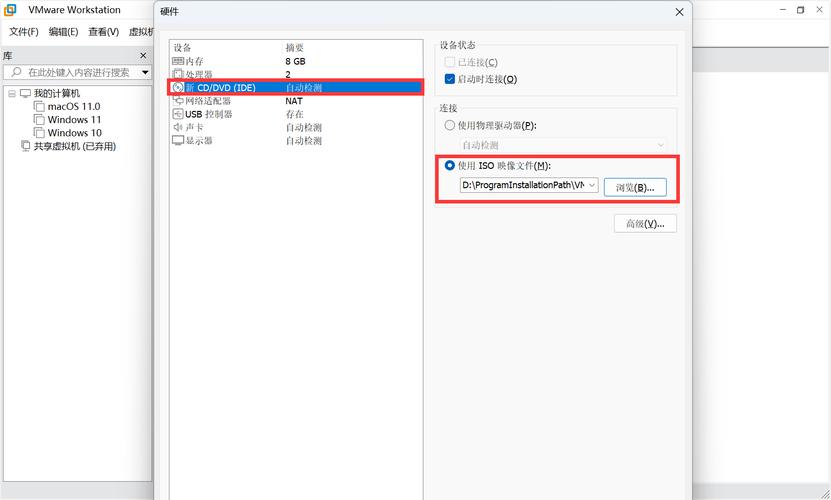831x500 pixels.
Task: Open the 文件(F) menu
Action: pos(24,32)
